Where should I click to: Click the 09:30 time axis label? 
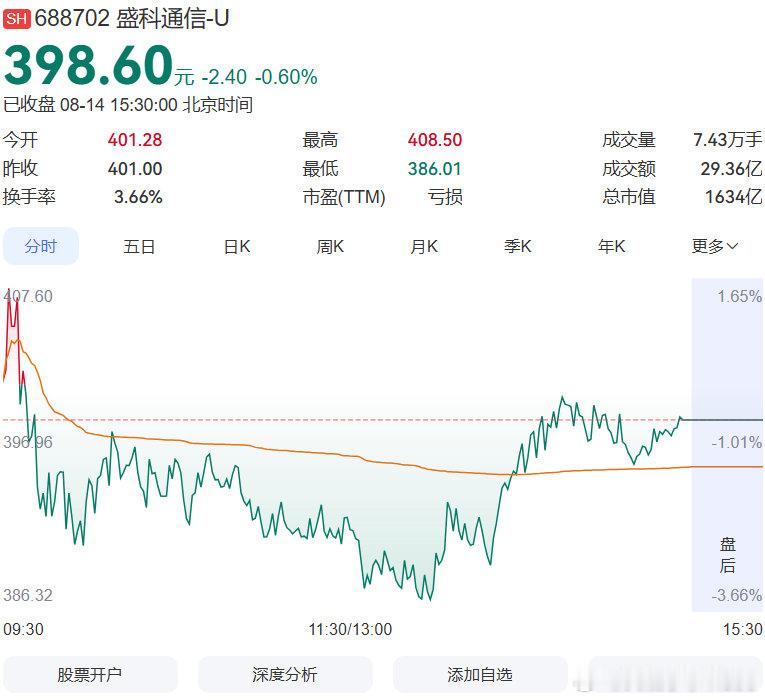(x=23, y=629)
